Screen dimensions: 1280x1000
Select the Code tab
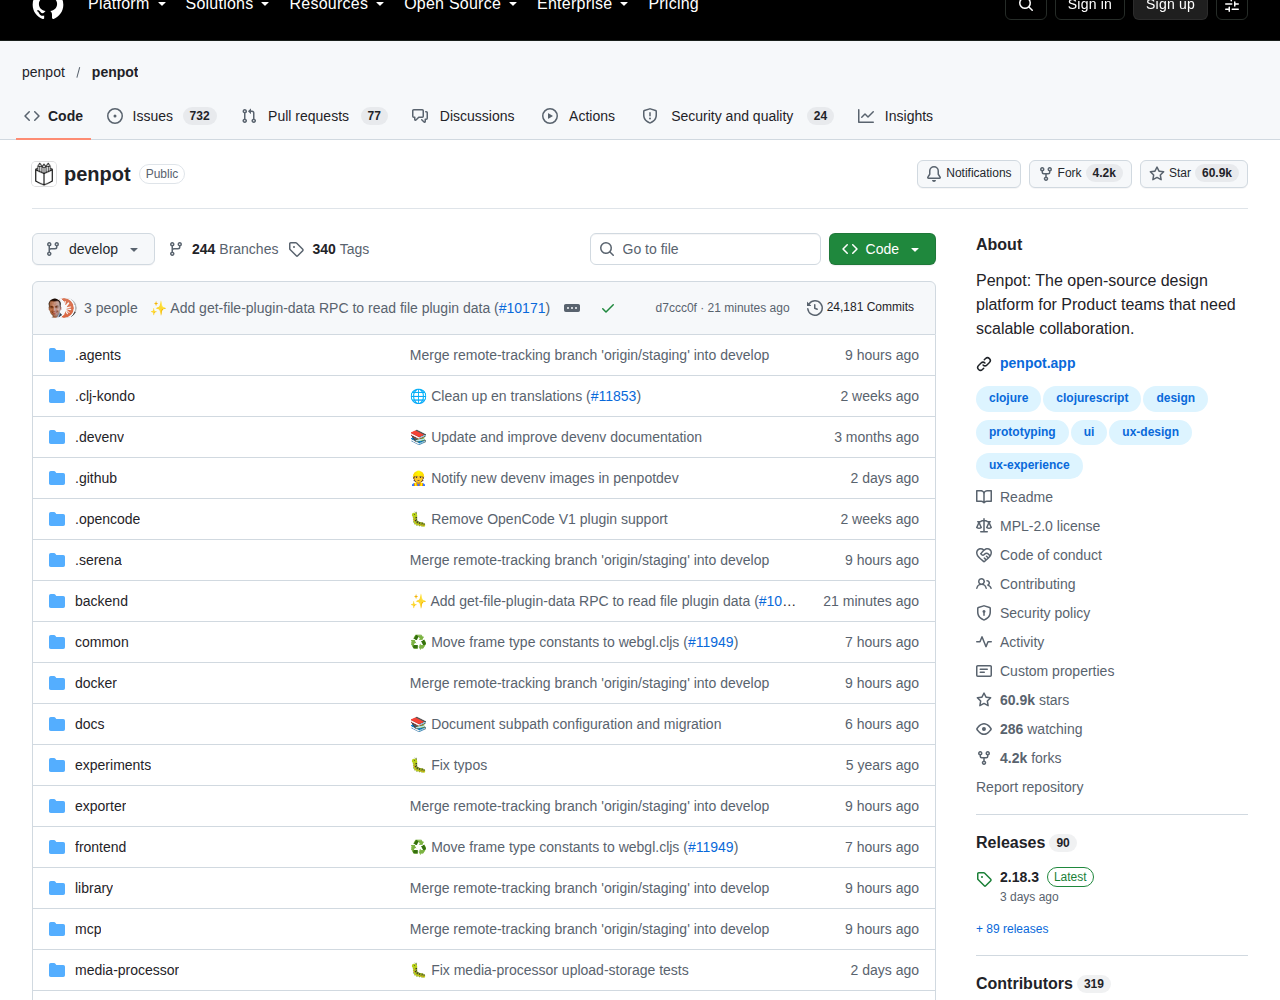coord(54,116)
